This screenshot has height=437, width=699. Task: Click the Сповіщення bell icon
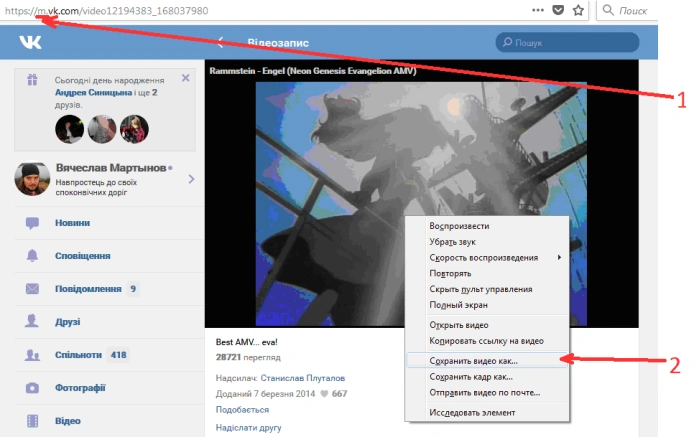point(32,256)
